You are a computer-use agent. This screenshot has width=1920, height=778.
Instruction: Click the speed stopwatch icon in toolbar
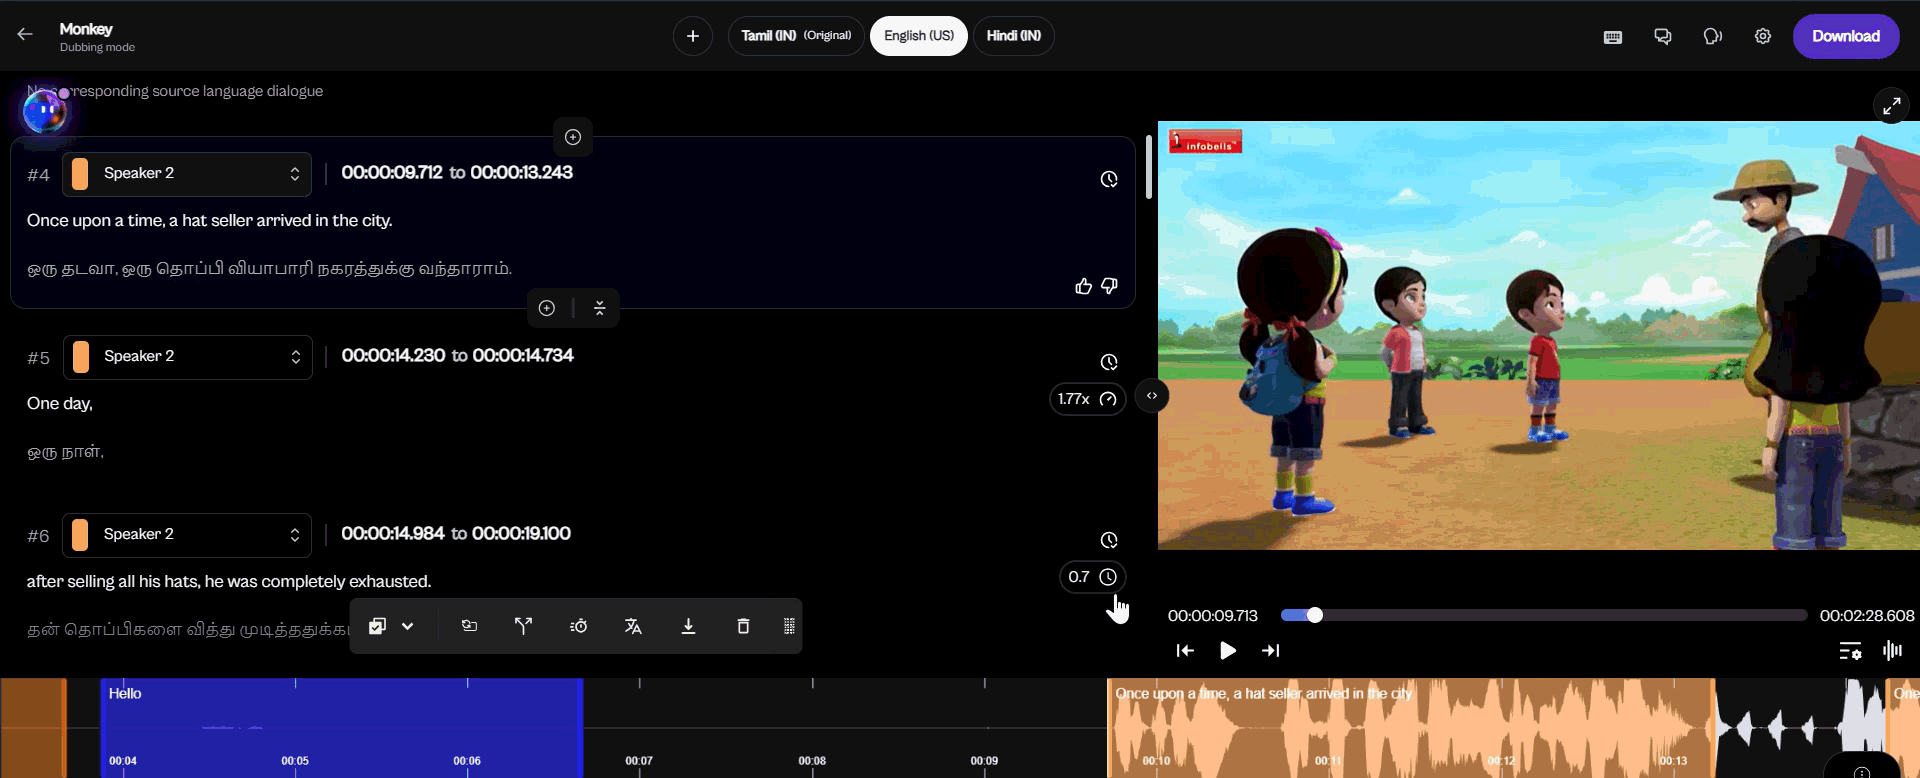coord(578,626)
